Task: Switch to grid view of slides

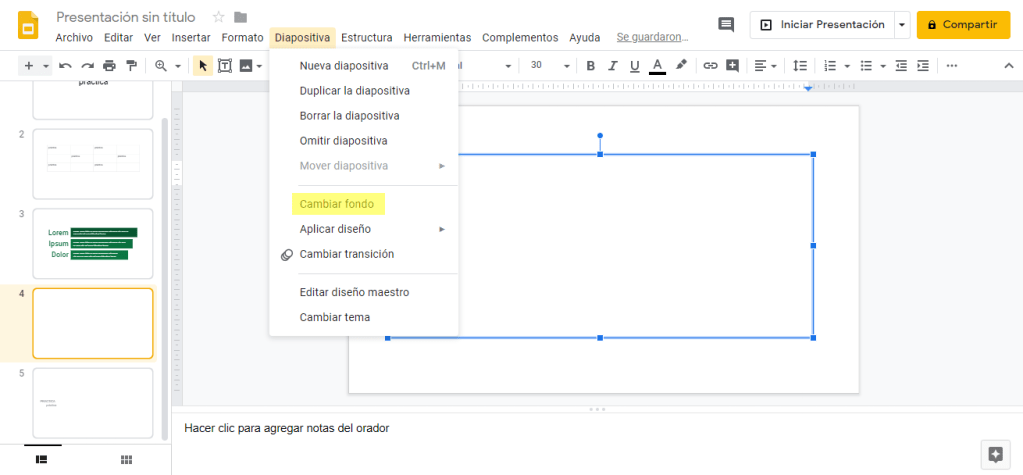Action: [126, 459]
